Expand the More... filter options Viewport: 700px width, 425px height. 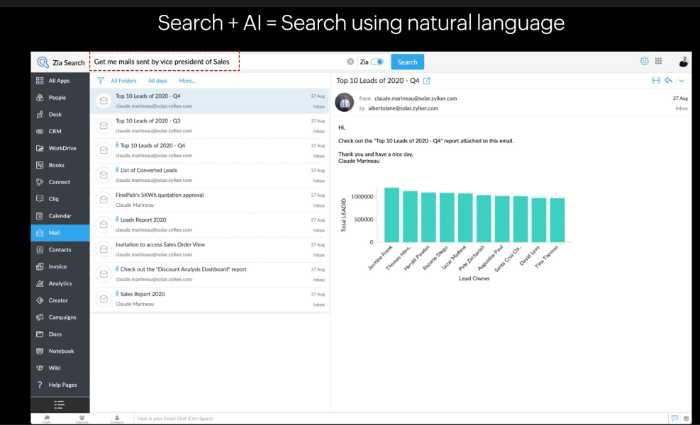[187, 81]
